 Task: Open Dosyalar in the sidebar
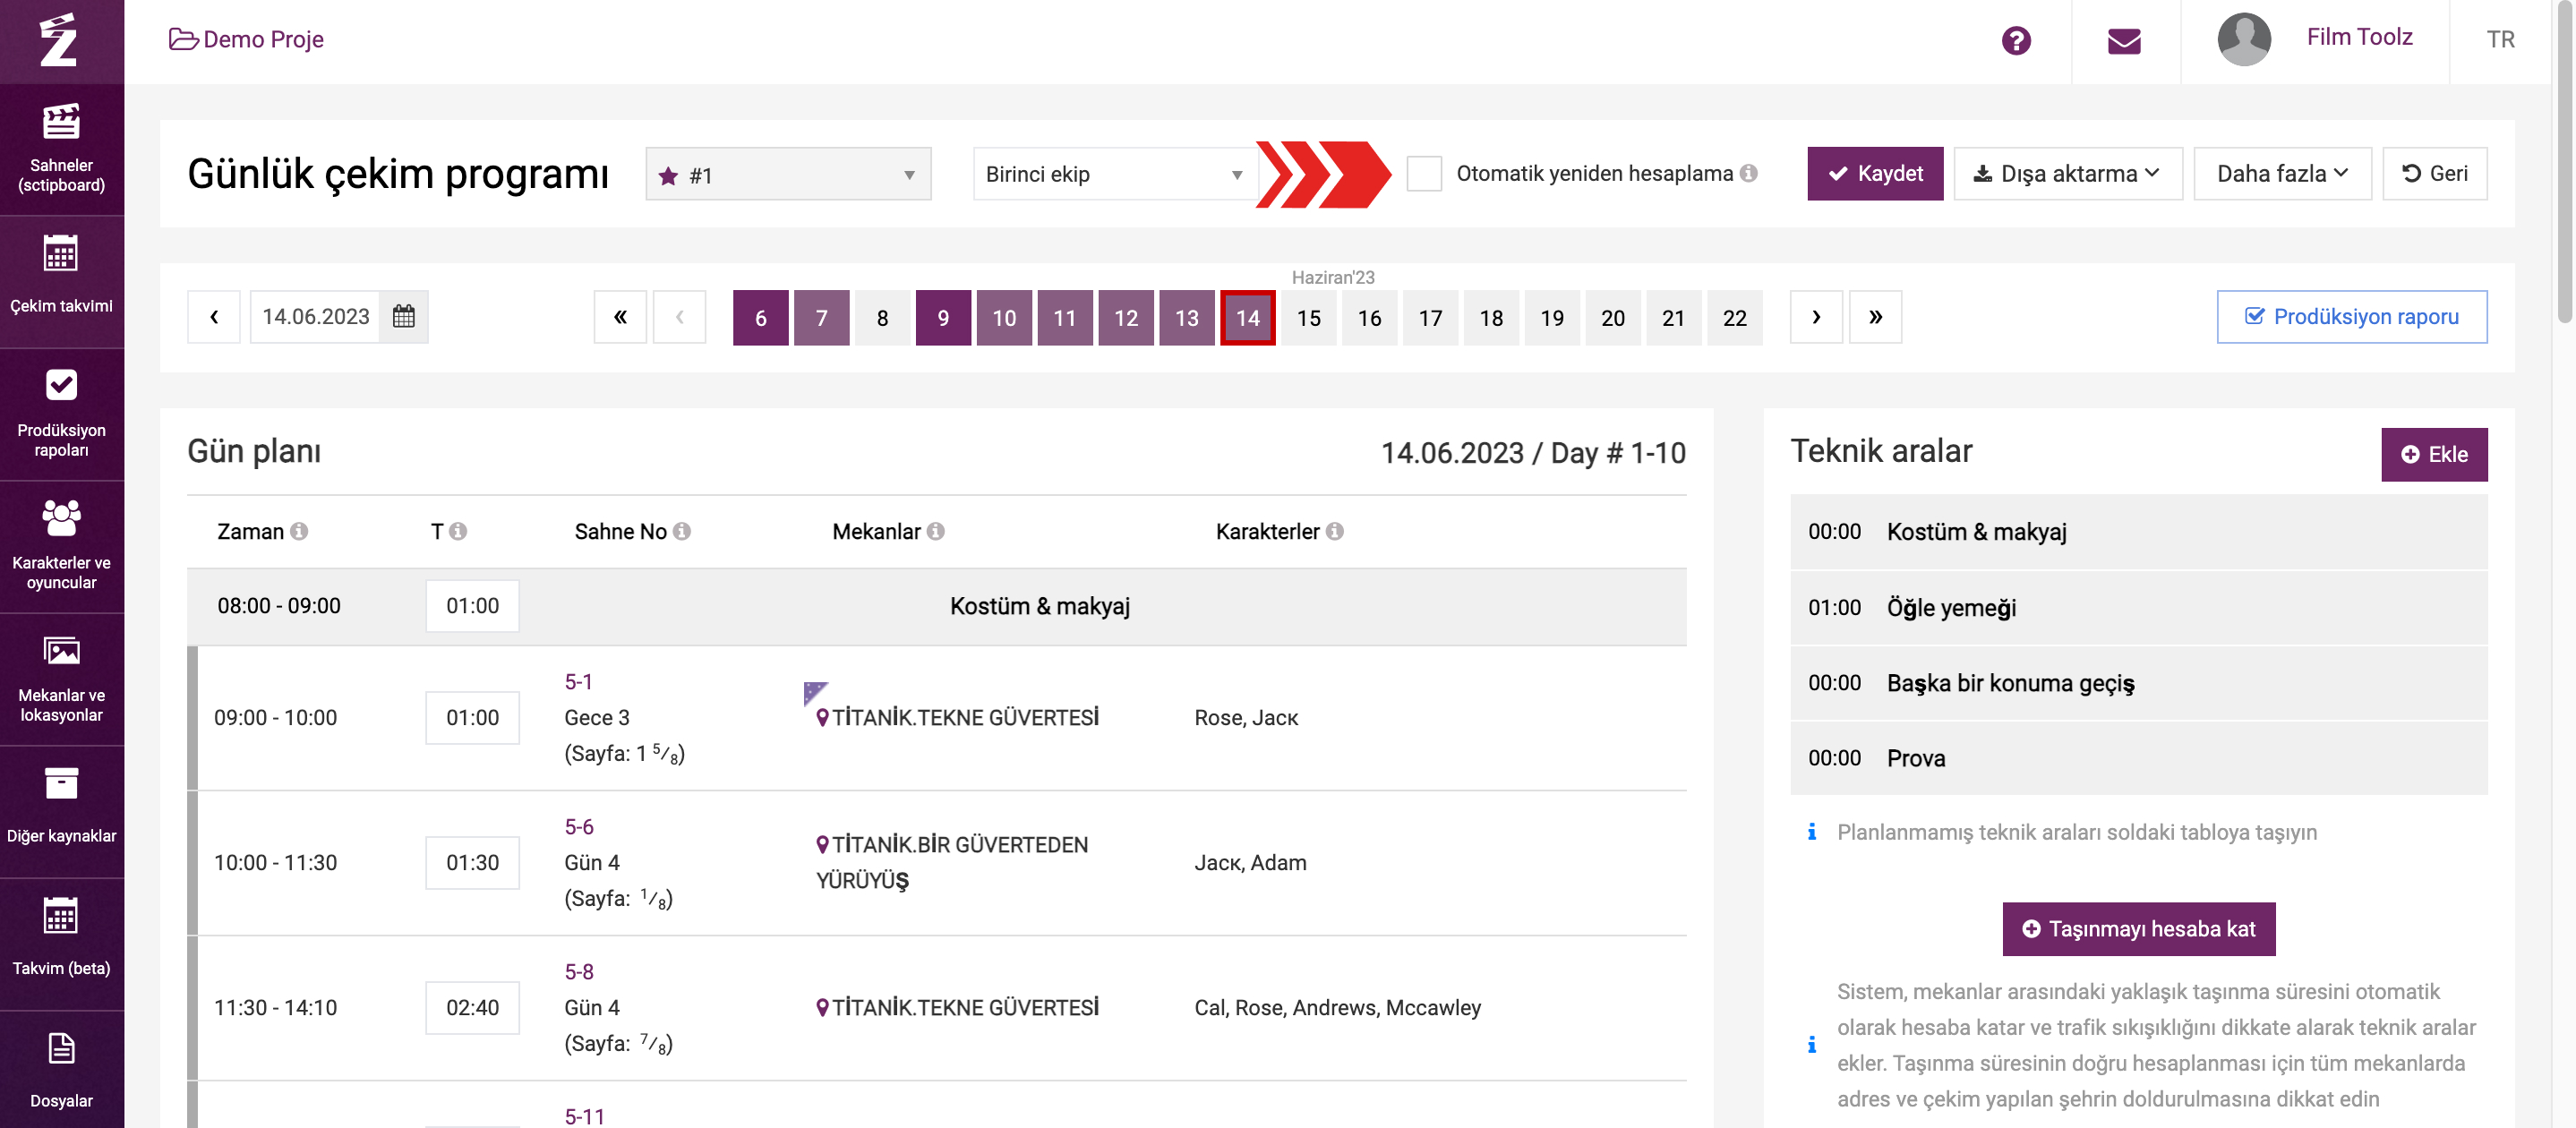point(61,1070)
